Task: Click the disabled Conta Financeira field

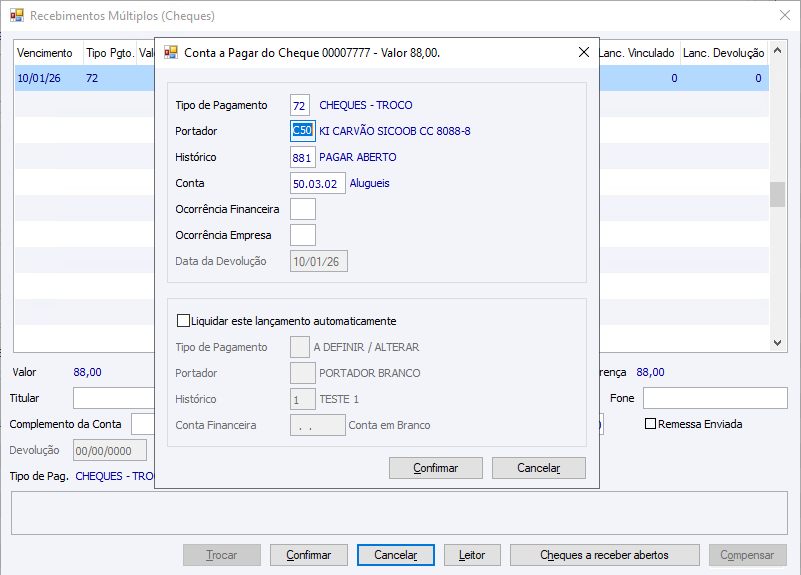Action: coord(318,425)
